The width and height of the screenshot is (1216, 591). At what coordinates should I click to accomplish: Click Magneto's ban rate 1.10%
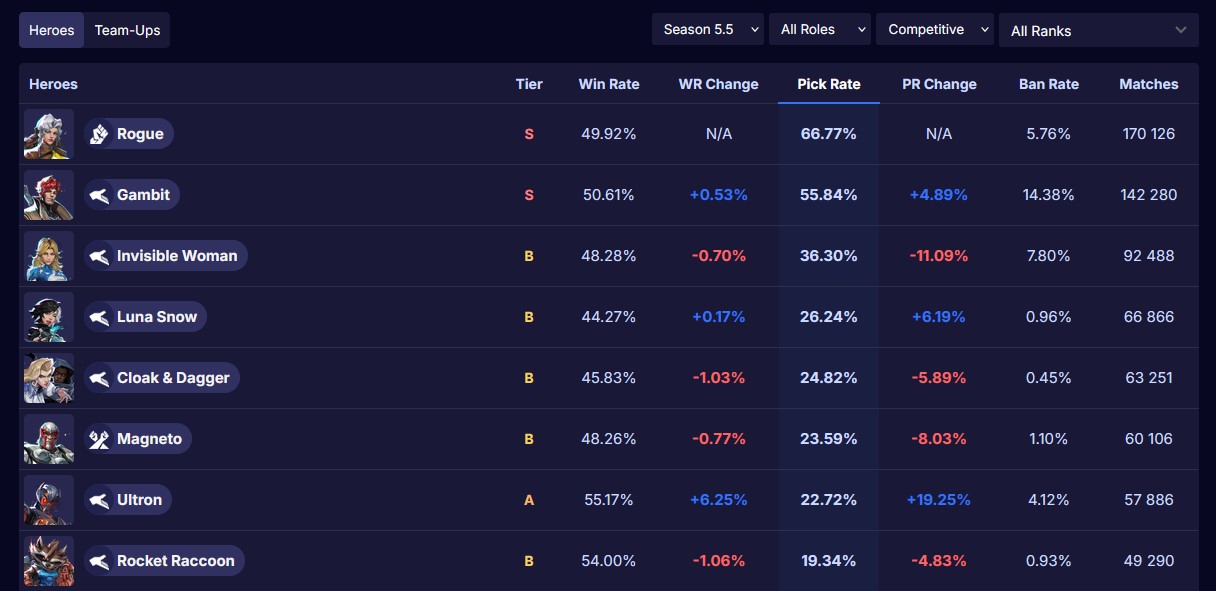coord(1049,439)
